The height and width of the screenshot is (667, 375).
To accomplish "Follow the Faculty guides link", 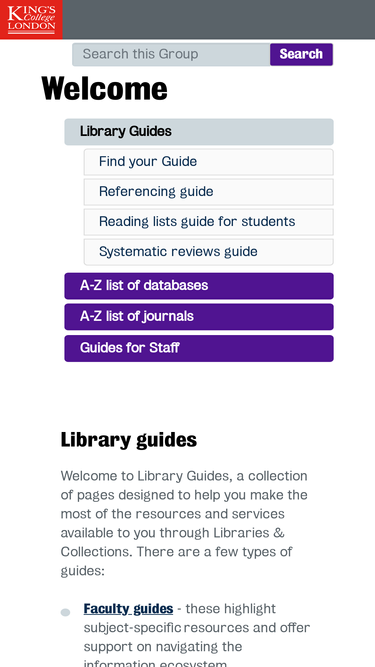I will tap(128, 609).
